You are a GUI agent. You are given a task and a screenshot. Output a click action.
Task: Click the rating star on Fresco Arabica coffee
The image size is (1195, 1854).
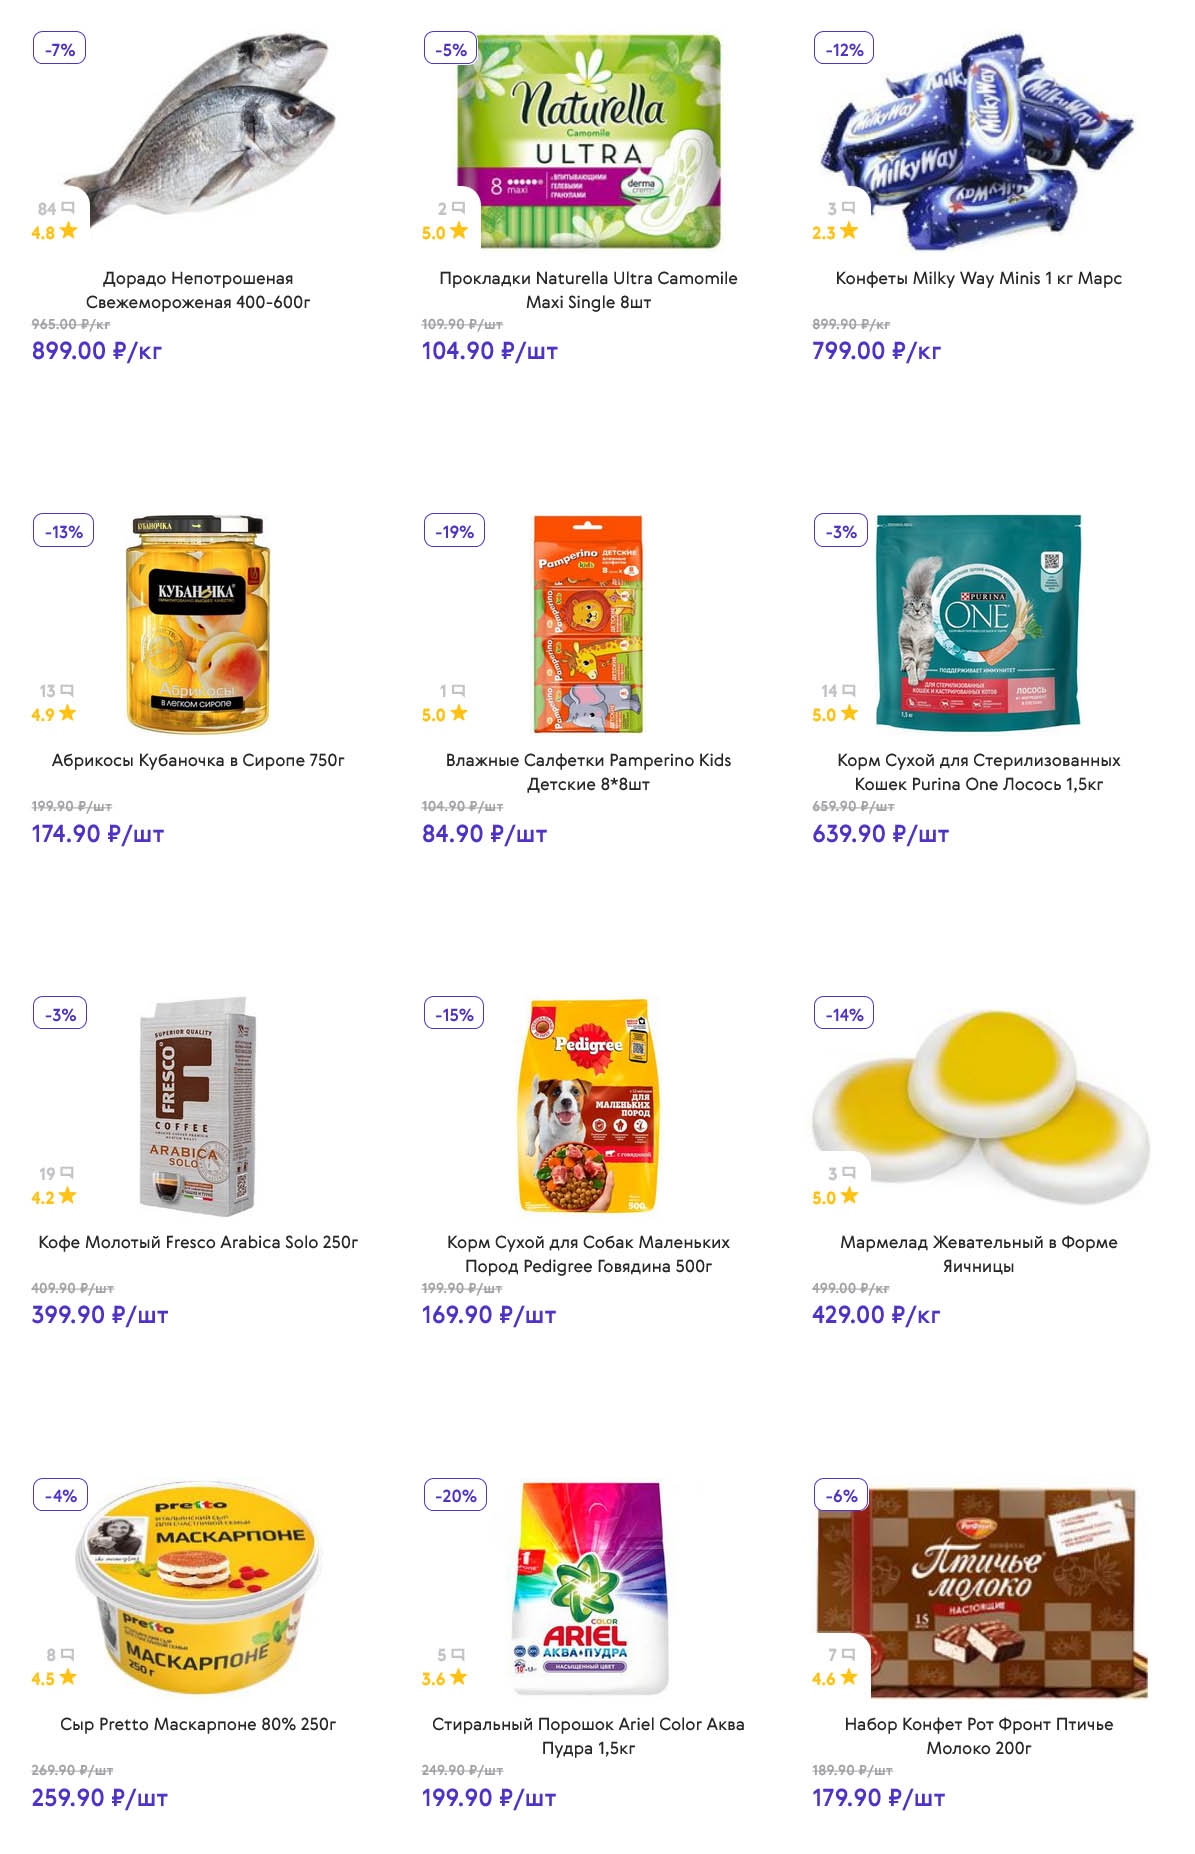(x=67, y=1195)
